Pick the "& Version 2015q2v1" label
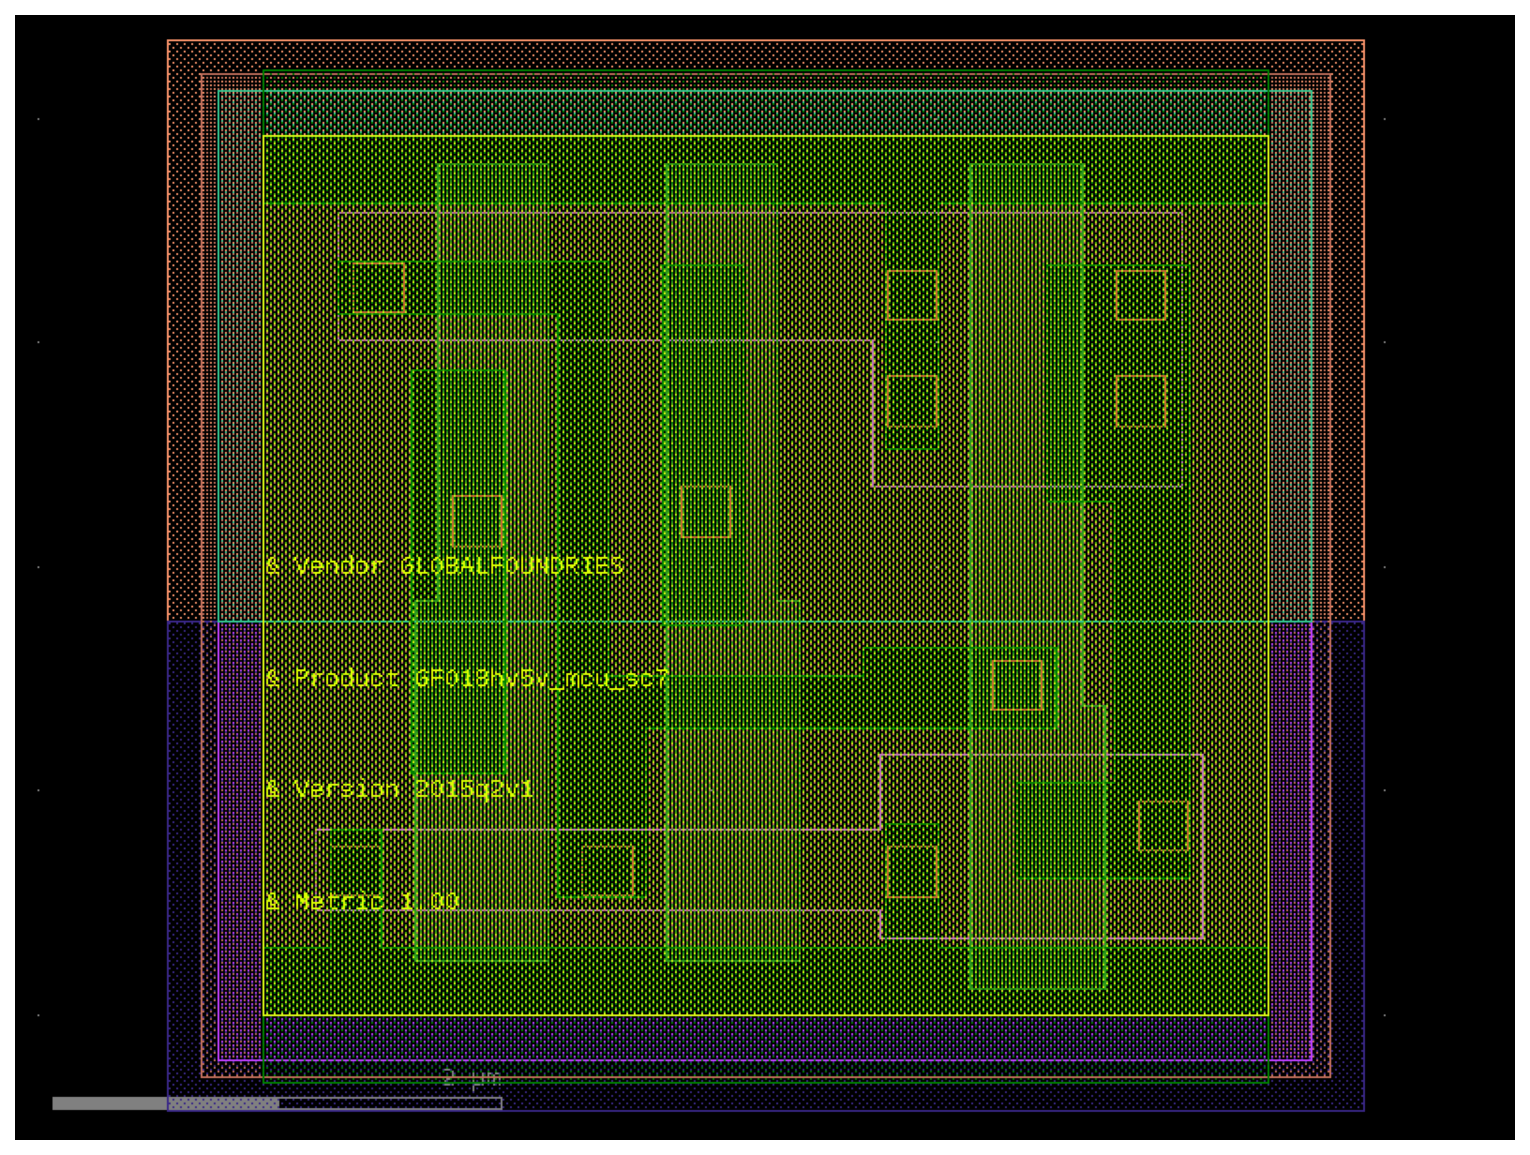 point(400,790)
